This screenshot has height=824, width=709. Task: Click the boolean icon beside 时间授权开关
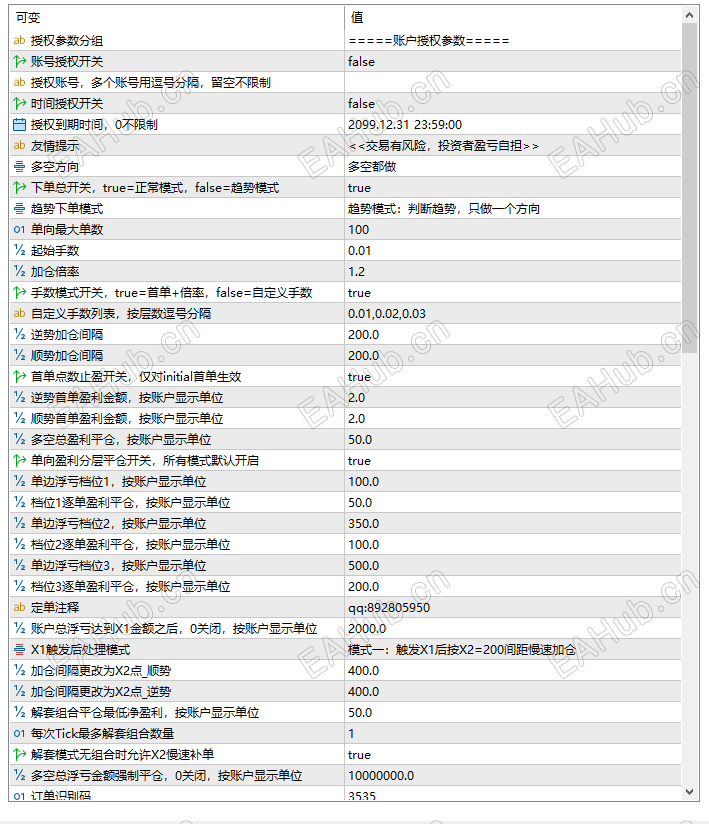[x=19, y=104]
